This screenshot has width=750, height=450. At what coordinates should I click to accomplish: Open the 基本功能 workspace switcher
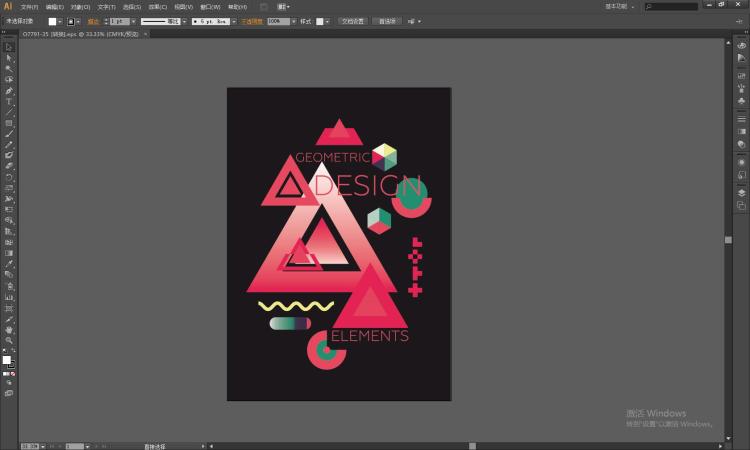click(619, 7)
